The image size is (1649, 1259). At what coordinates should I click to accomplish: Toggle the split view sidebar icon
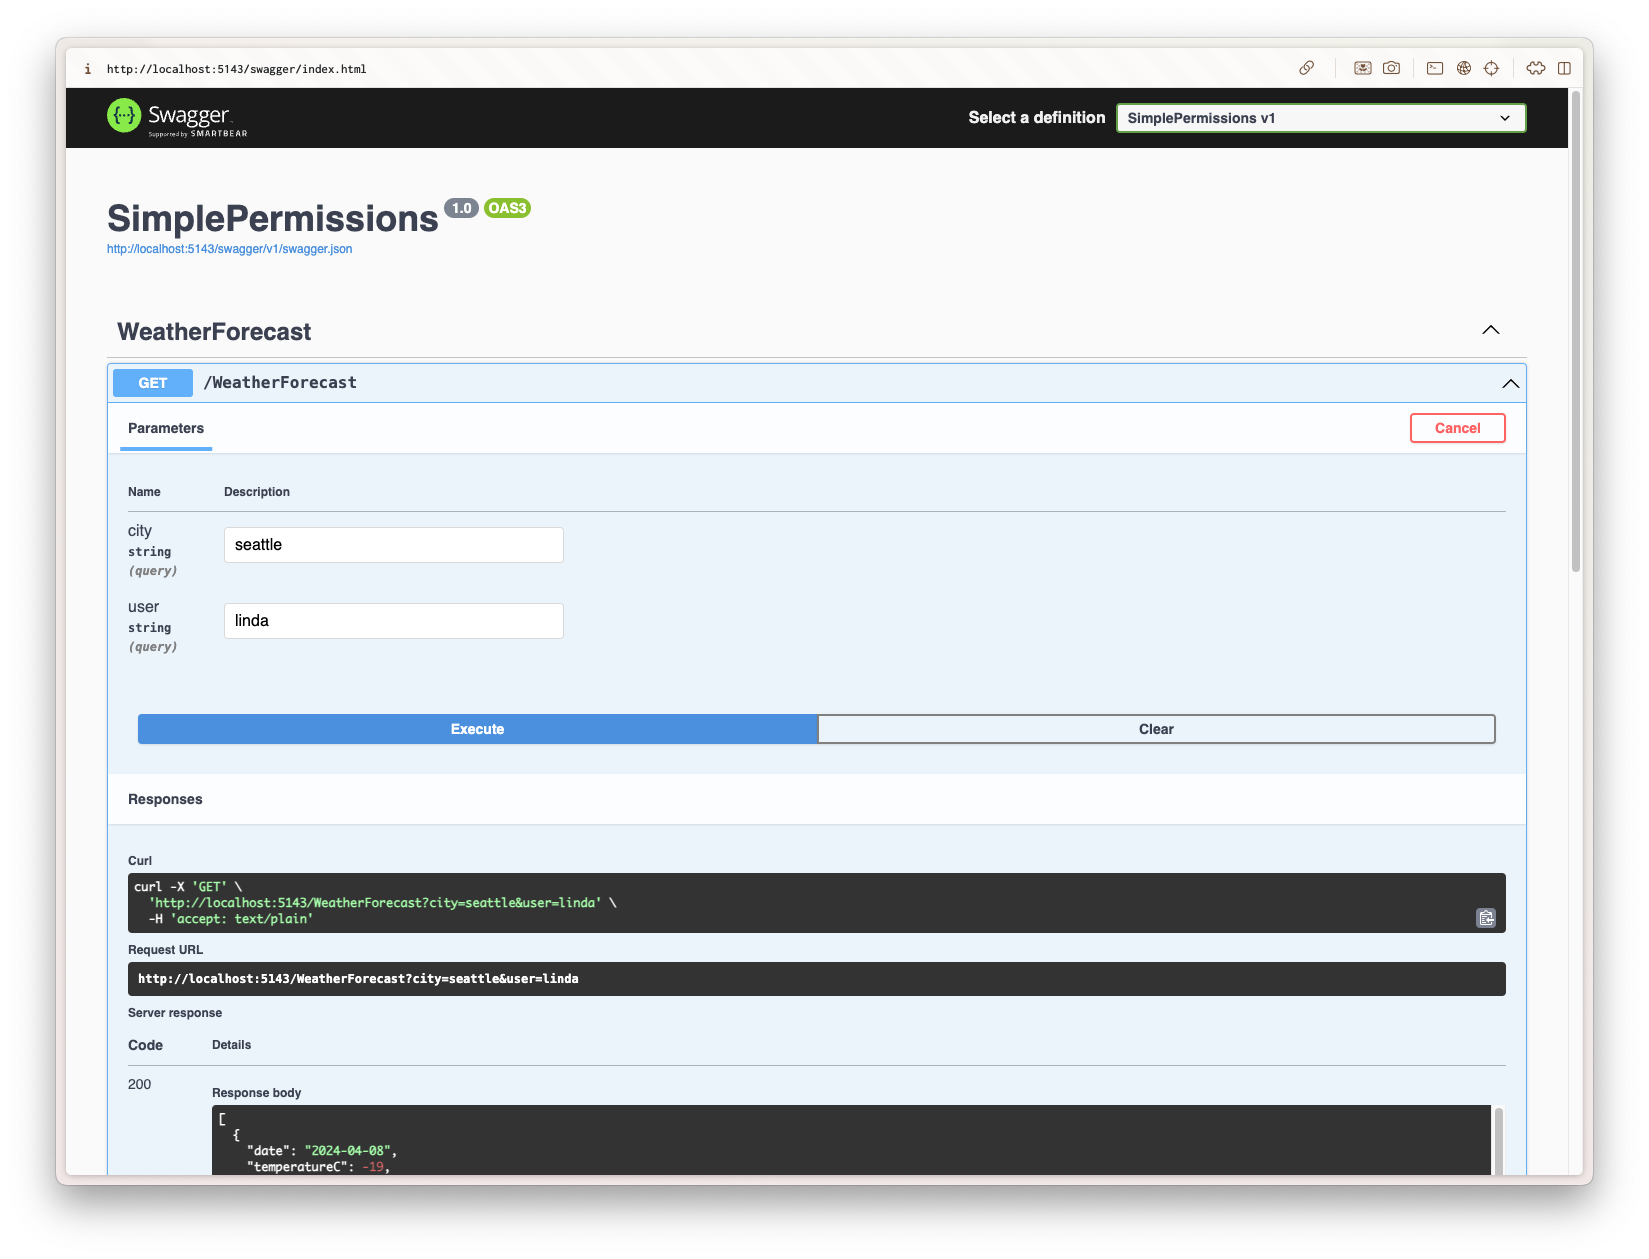[1564, 68]
